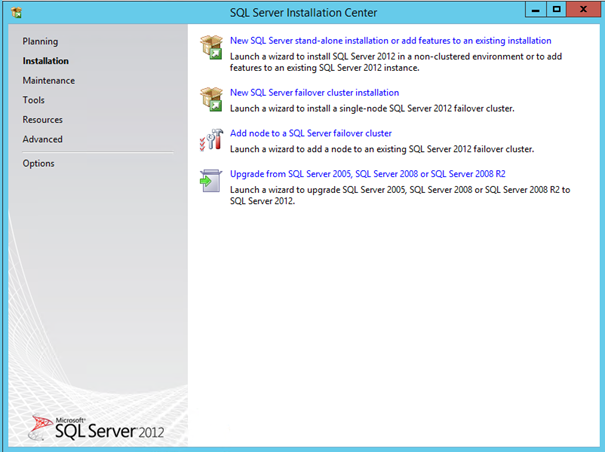Click Add node to a SQL Server failover cluster
The height and width of the screenshot is (452, 605).
tap(310, 133)
